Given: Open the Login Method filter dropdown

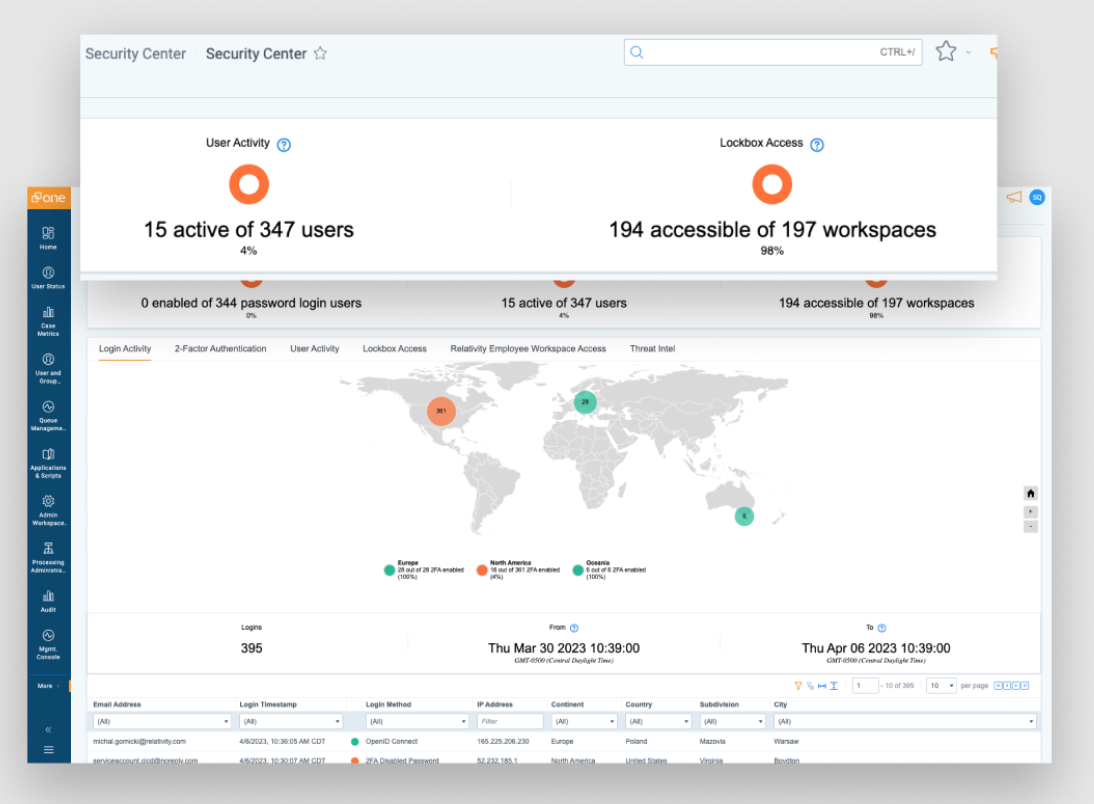Looking at the screenshot, I should click(417, 722).
